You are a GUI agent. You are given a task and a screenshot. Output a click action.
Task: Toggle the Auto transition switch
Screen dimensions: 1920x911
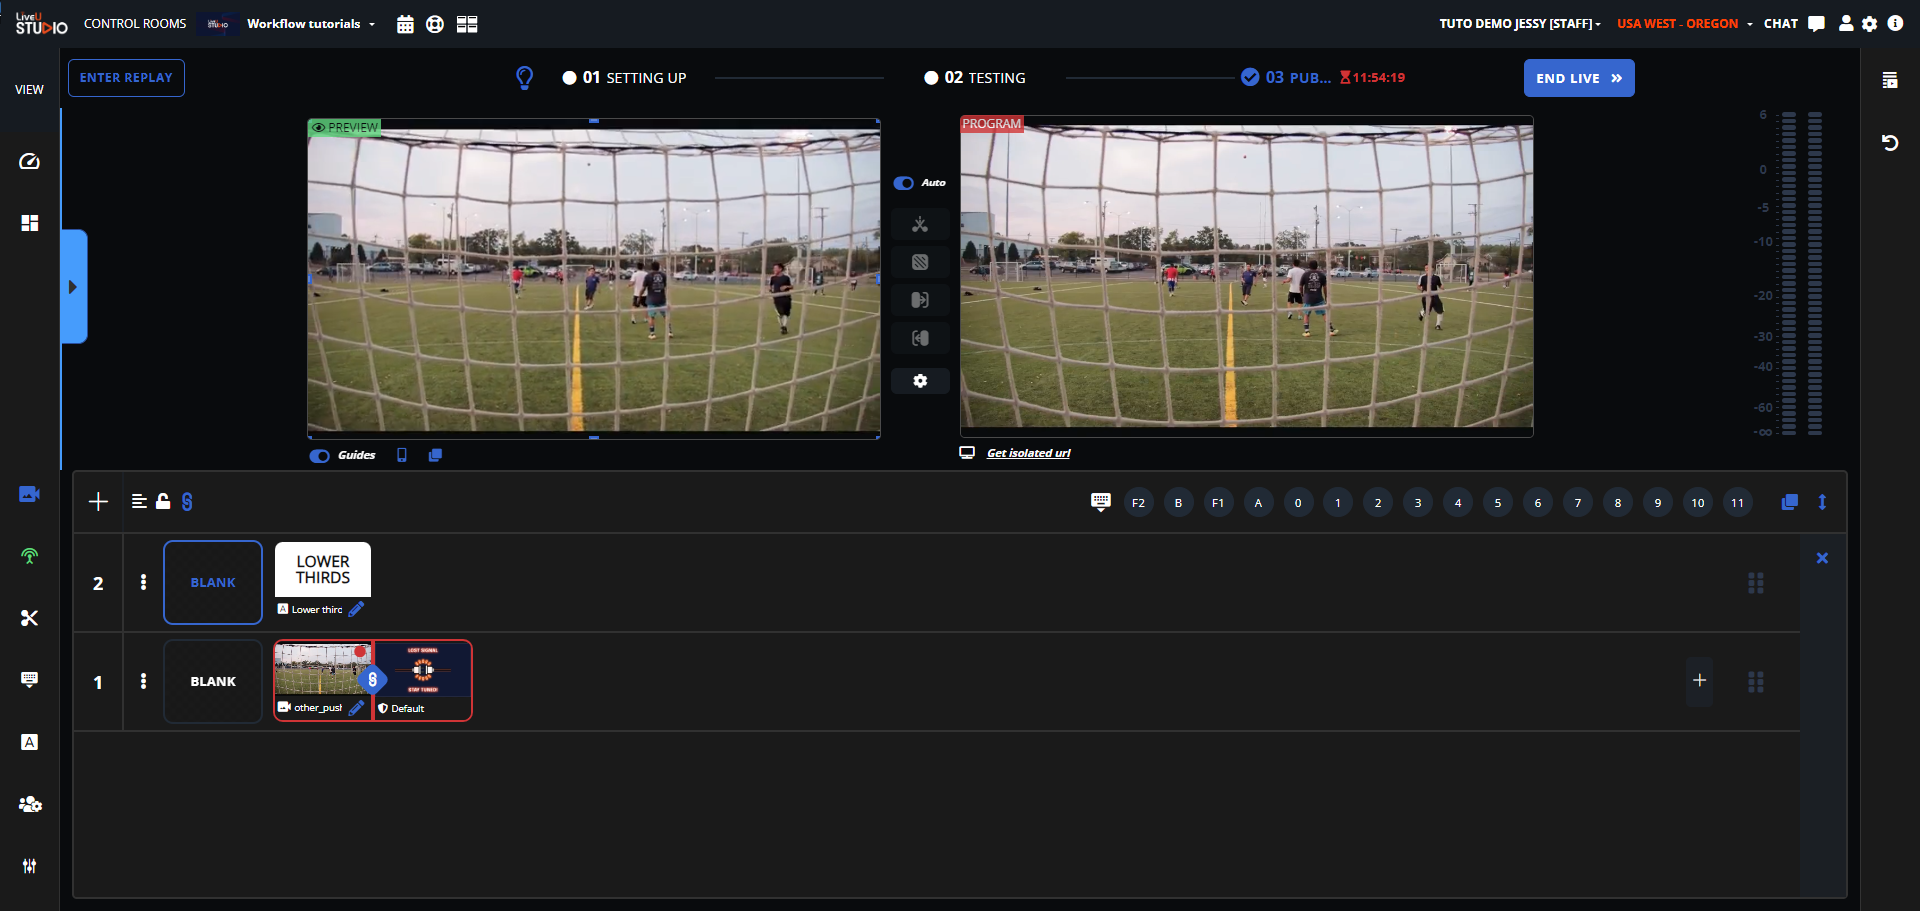[x=904, y=183]
